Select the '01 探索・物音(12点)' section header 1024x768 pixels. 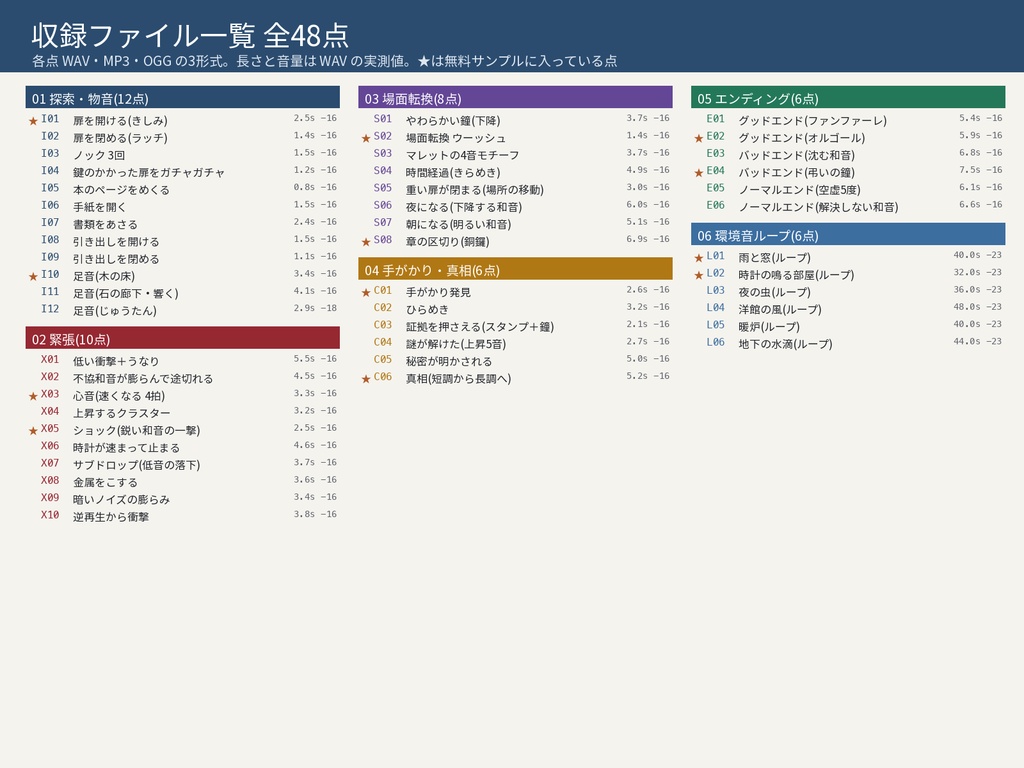(182, 97)
